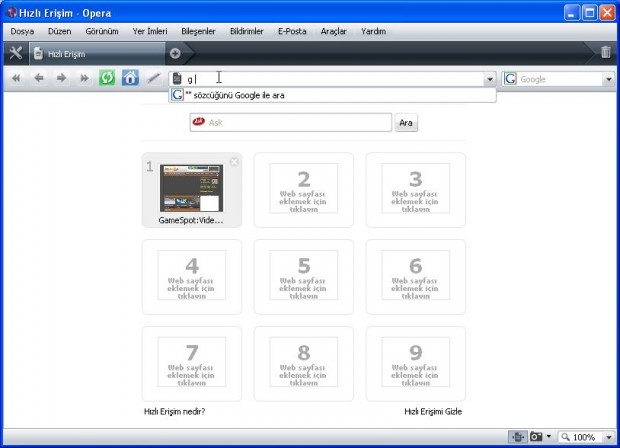The width and height of the screenshot is (620, 448).
Task: Go forward with the Forward arrow
Action: (61, 78)
